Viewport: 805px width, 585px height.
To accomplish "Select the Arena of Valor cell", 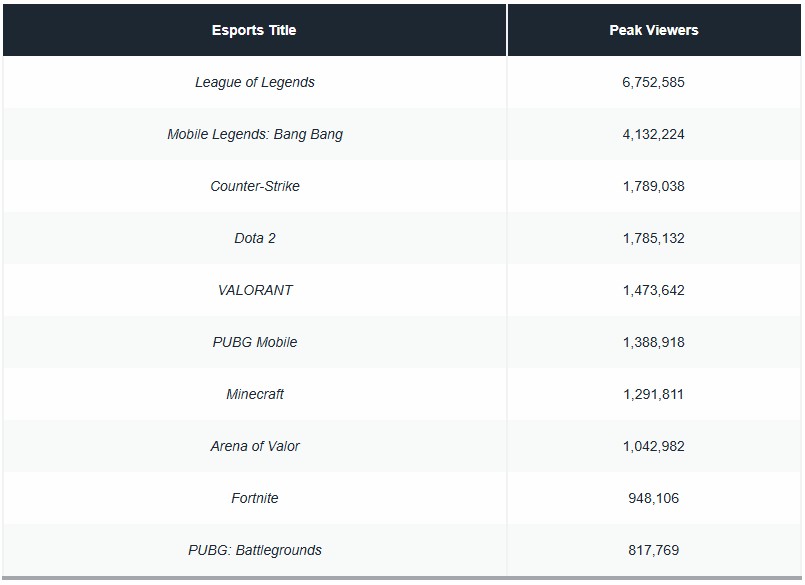I will click(255, 446).
